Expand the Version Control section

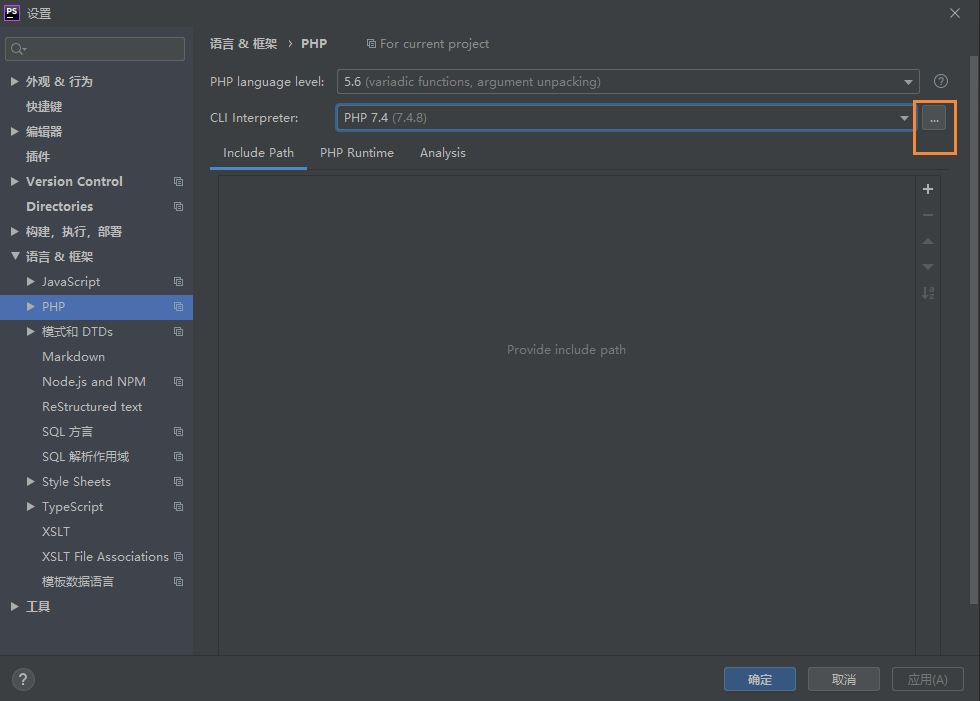[x=14, y=181]
